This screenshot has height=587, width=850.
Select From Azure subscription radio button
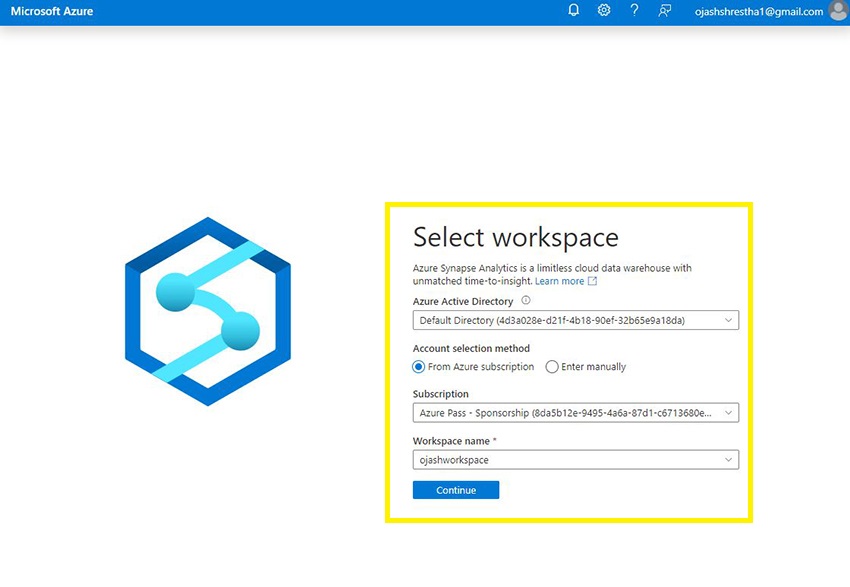pyautogui.click(x=418, y=367)
